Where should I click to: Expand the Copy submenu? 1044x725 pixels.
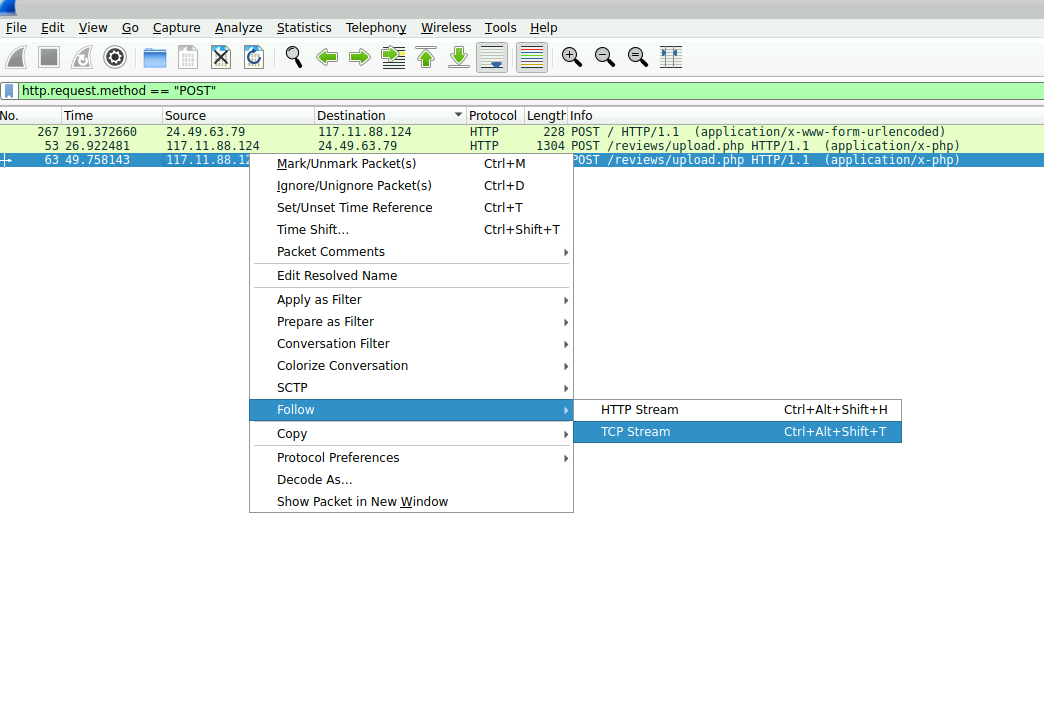click(x=411, y=433)
